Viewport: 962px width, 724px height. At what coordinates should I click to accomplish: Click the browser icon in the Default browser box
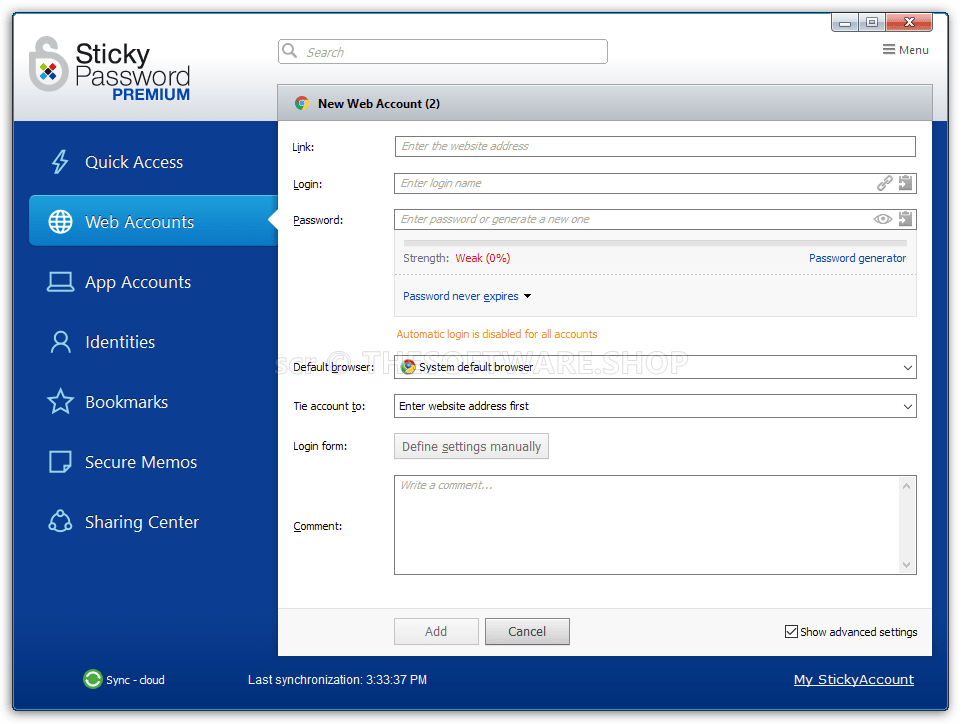click(408, 367)
